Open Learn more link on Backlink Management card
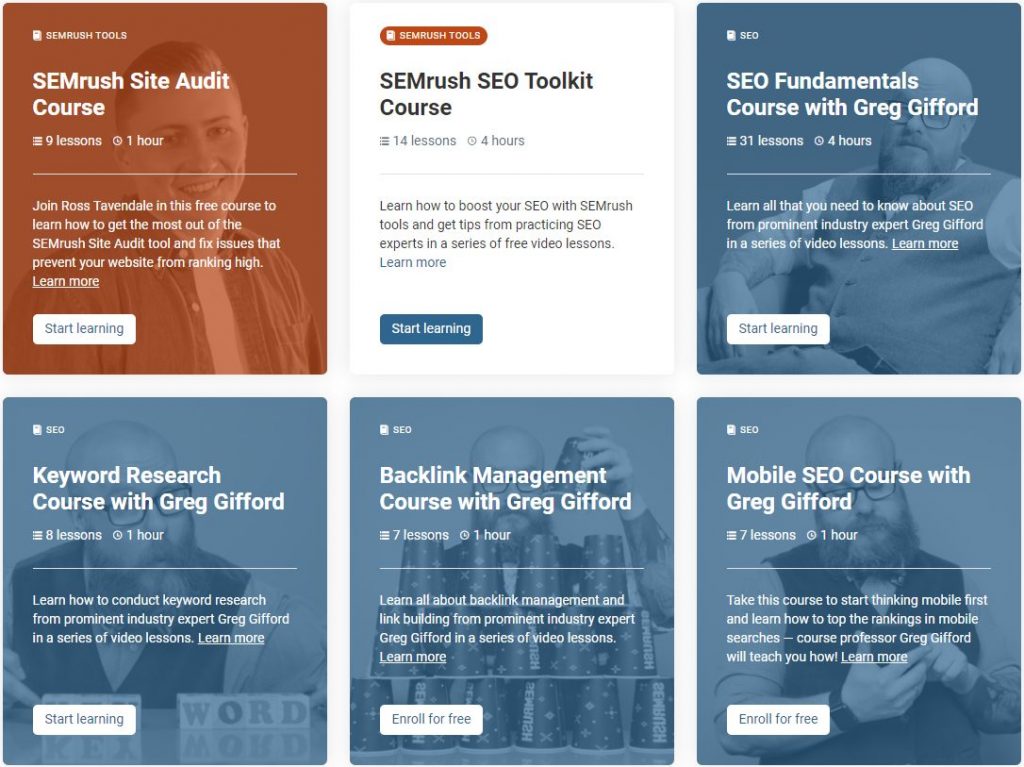Screen dimensions: 1024x767 (413, 657)
